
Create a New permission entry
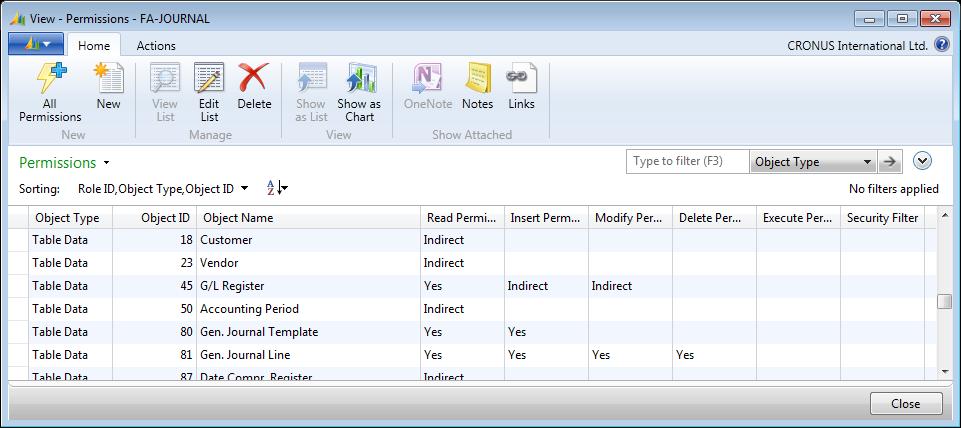(x=108, y=86)
